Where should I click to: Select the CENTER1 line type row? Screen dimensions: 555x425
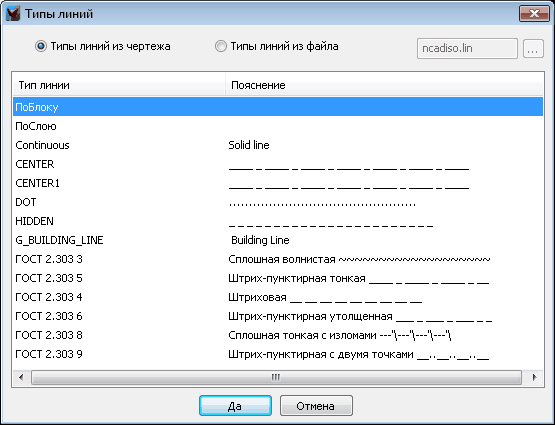pos(278,183)
